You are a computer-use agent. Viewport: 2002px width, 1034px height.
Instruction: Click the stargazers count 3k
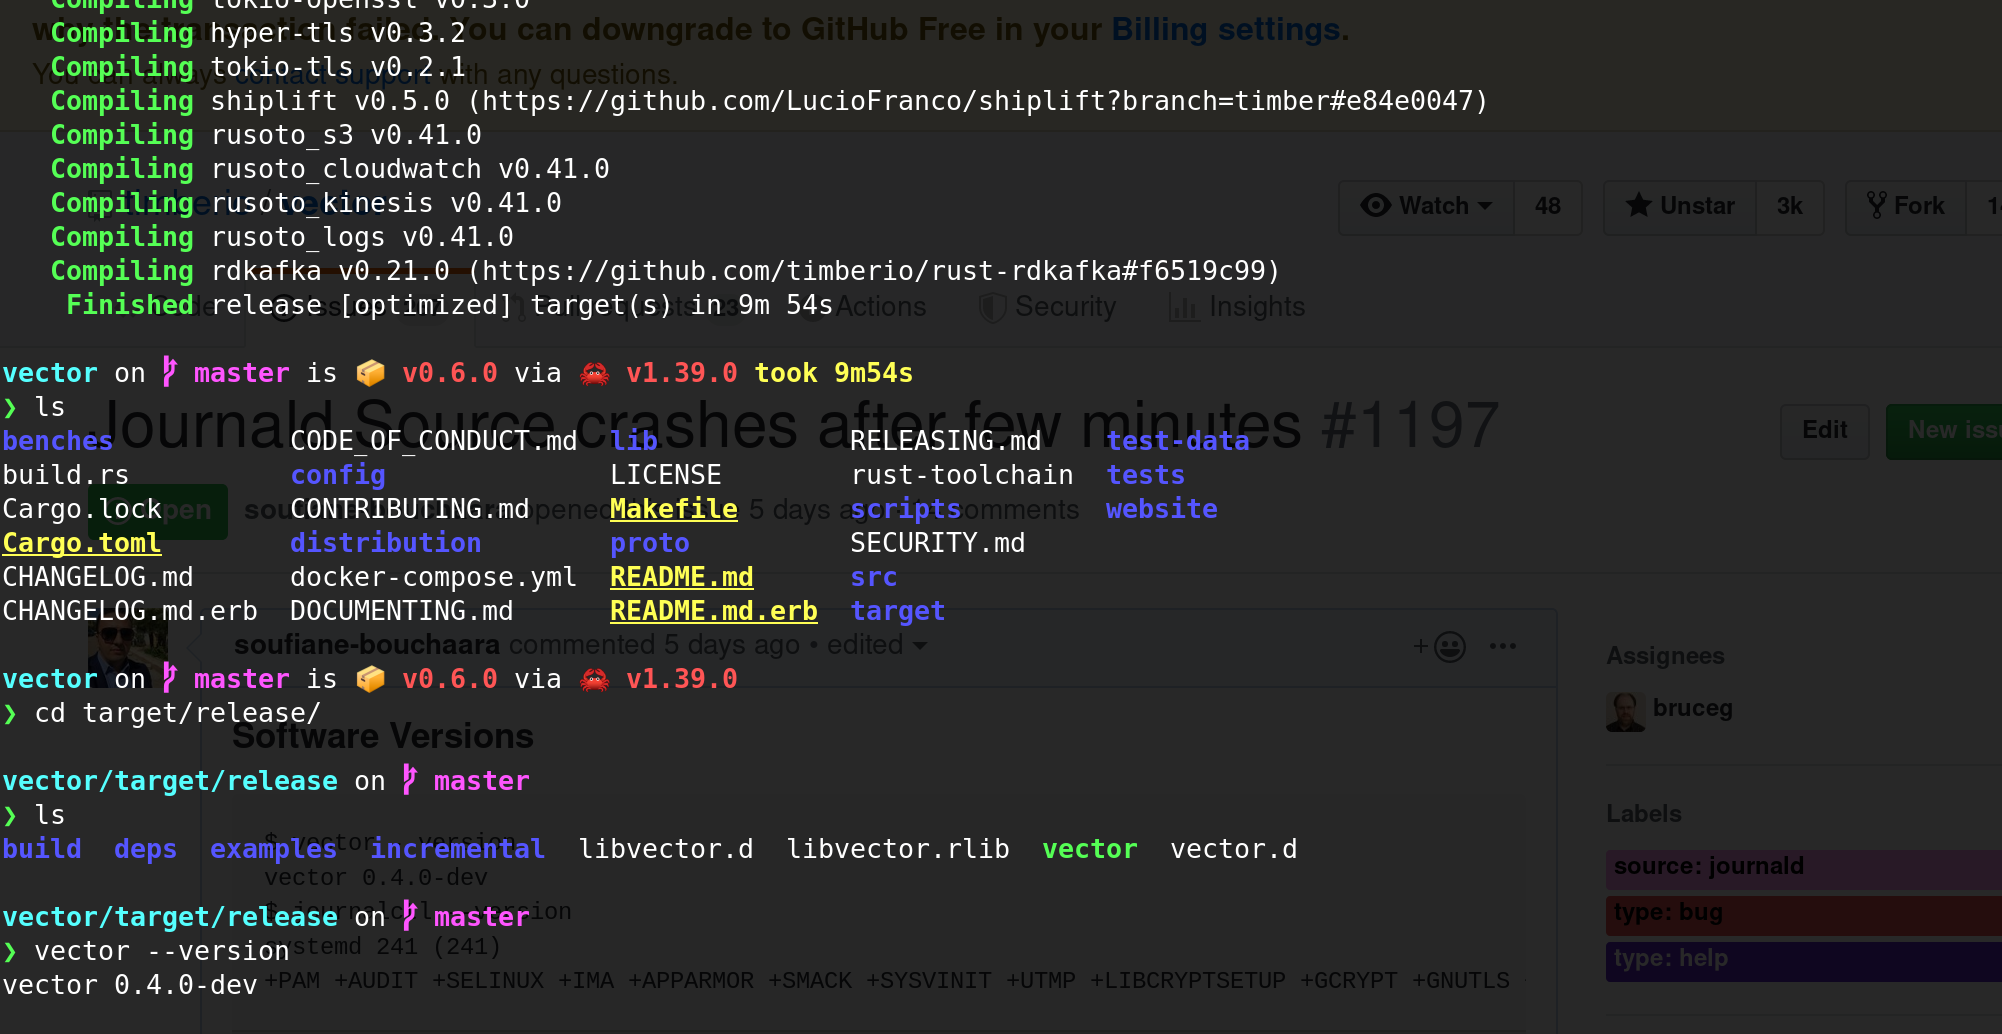click(1790, 206)
